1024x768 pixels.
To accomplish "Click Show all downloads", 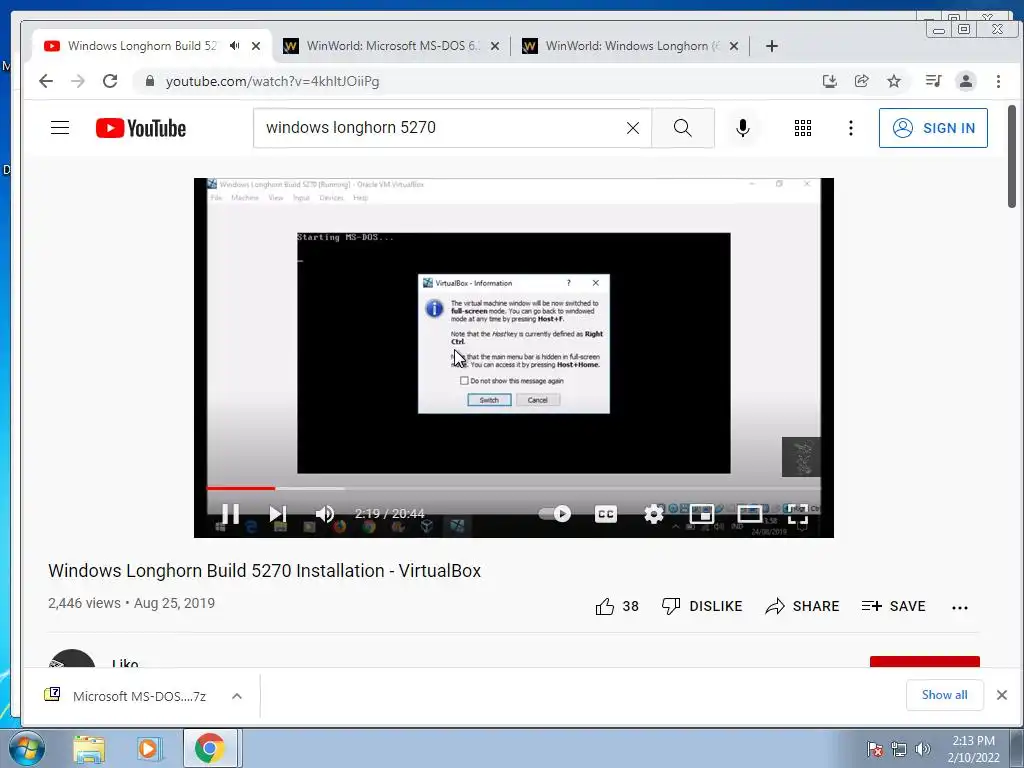I will click(x=944, y=695).
